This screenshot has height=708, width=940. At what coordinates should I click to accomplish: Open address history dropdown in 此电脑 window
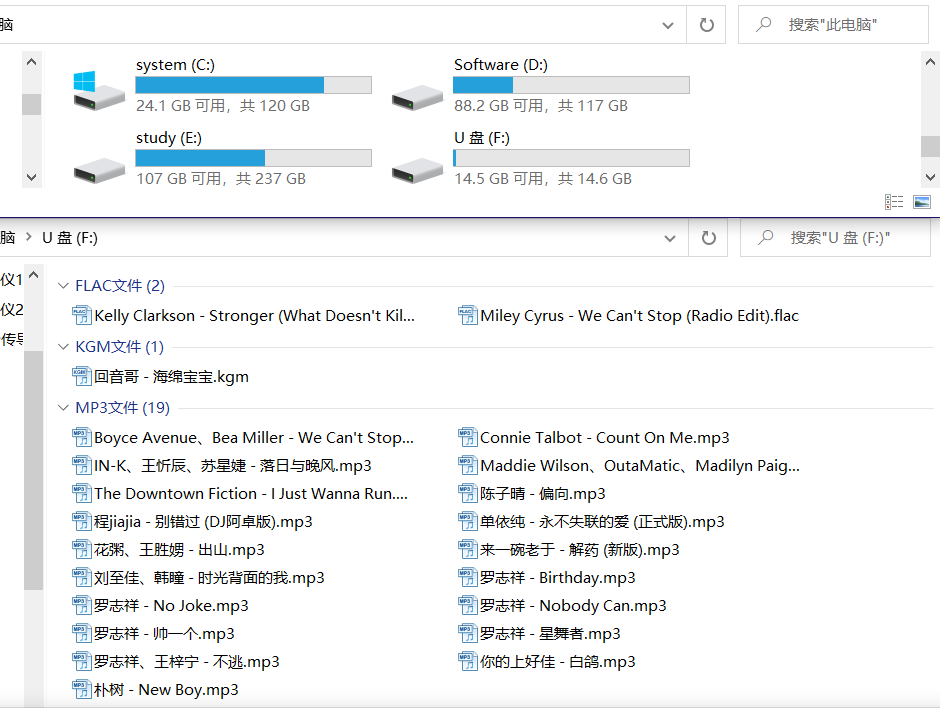click(668, 25)
